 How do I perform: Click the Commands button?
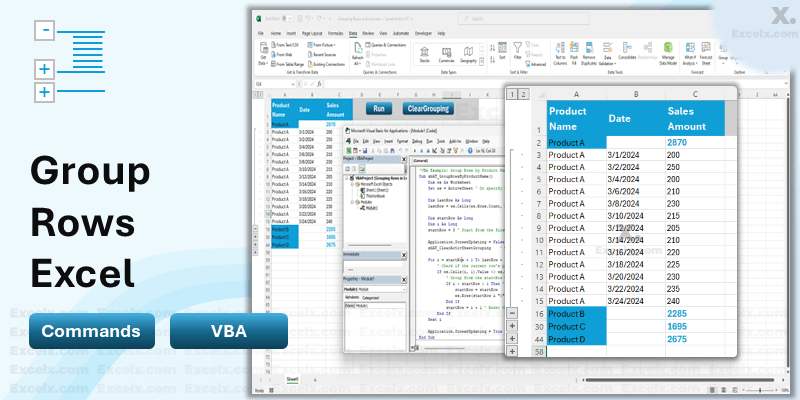[92, 331]
